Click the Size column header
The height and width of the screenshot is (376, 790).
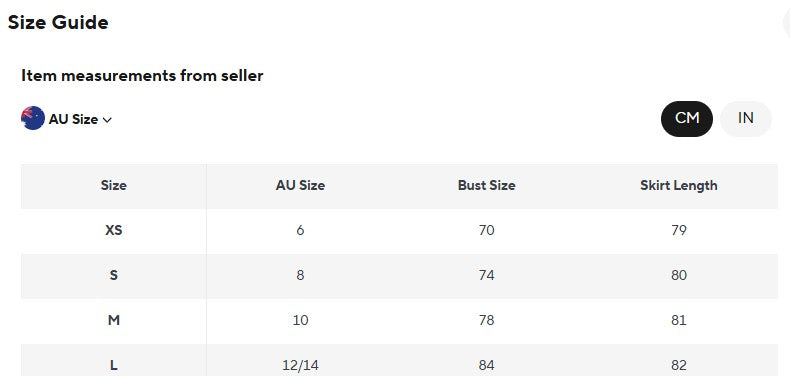pyautogui.click(x=113, y=185)
